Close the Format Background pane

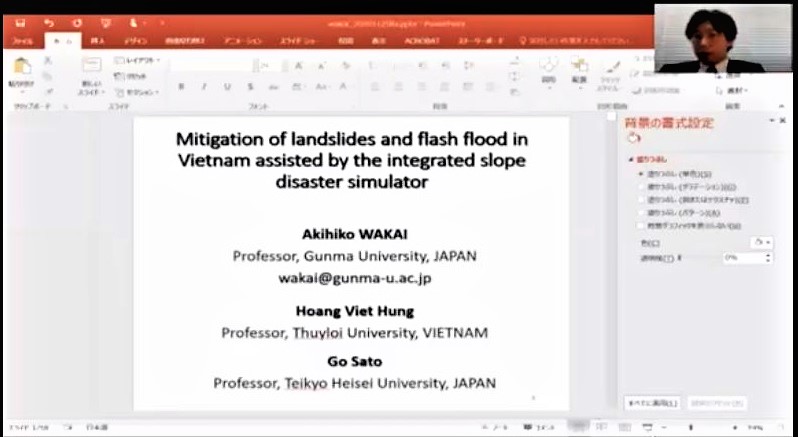pyautogui.click(x=783, y=121)
